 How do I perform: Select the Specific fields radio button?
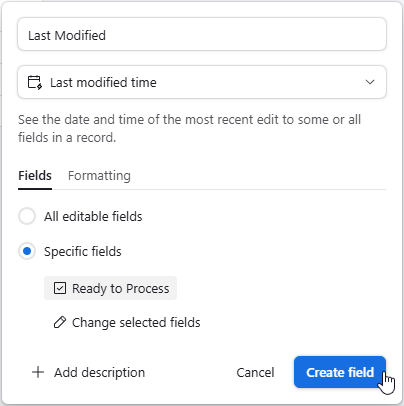tap(27, 251)
